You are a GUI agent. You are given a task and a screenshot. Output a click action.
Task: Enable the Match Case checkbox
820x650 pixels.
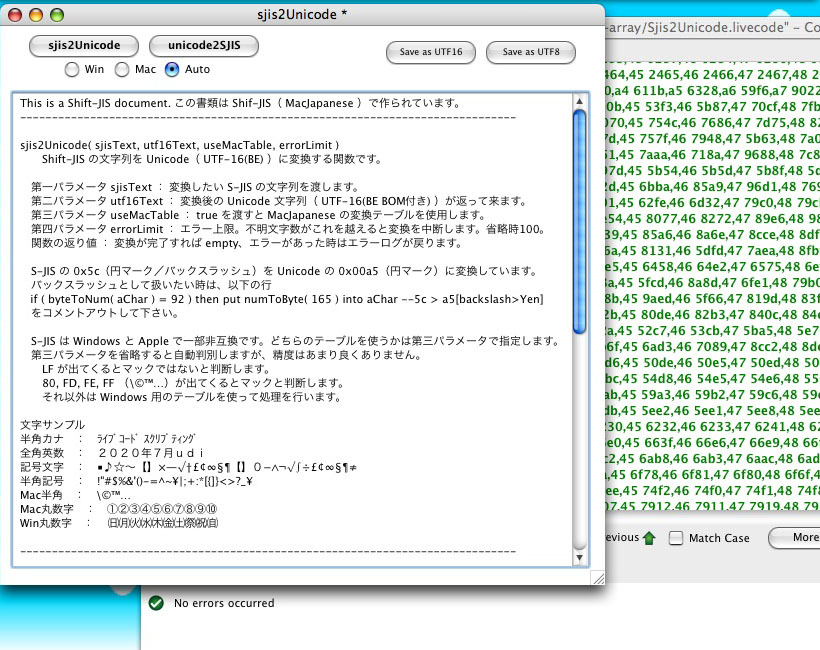click(675, 538)
